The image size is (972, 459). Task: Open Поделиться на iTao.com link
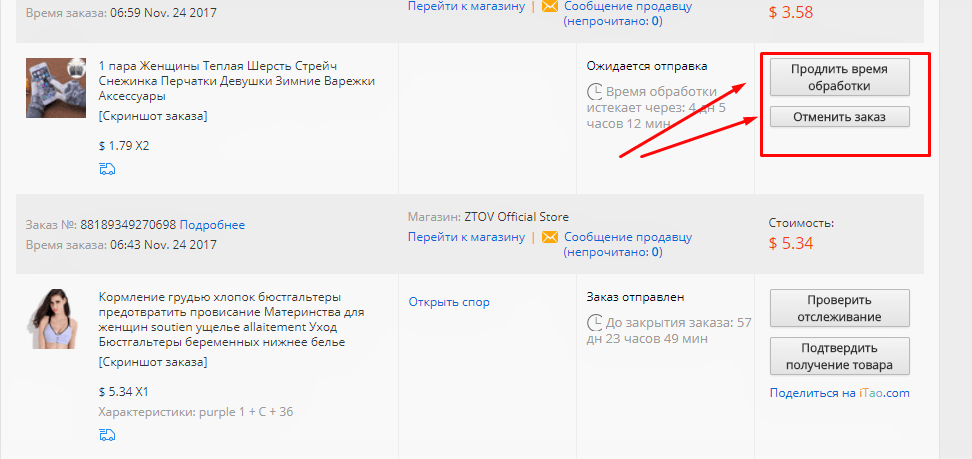tap(839, 393)
